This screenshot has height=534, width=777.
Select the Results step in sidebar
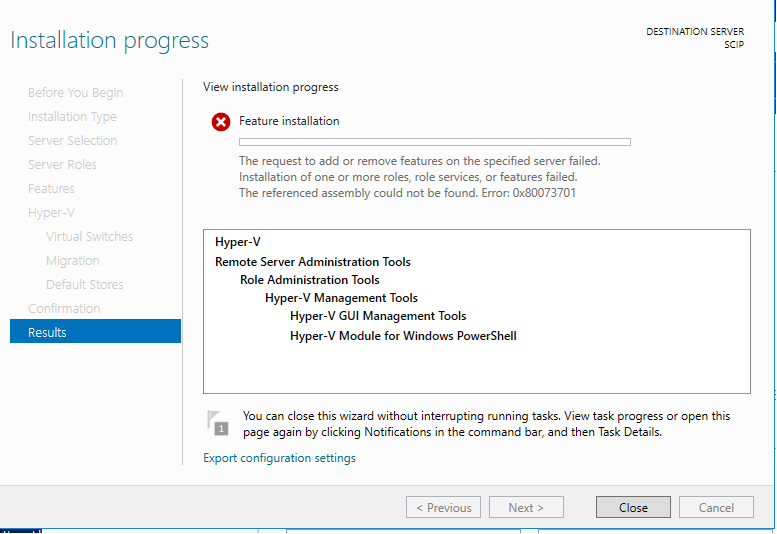(x=95, y=331)
